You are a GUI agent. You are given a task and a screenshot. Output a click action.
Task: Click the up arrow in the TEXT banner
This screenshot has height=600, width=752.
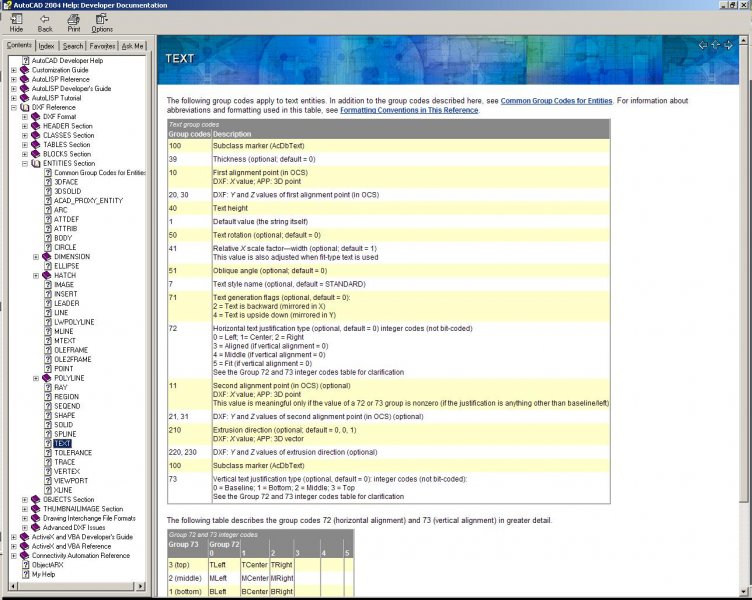tap(716, 45)
